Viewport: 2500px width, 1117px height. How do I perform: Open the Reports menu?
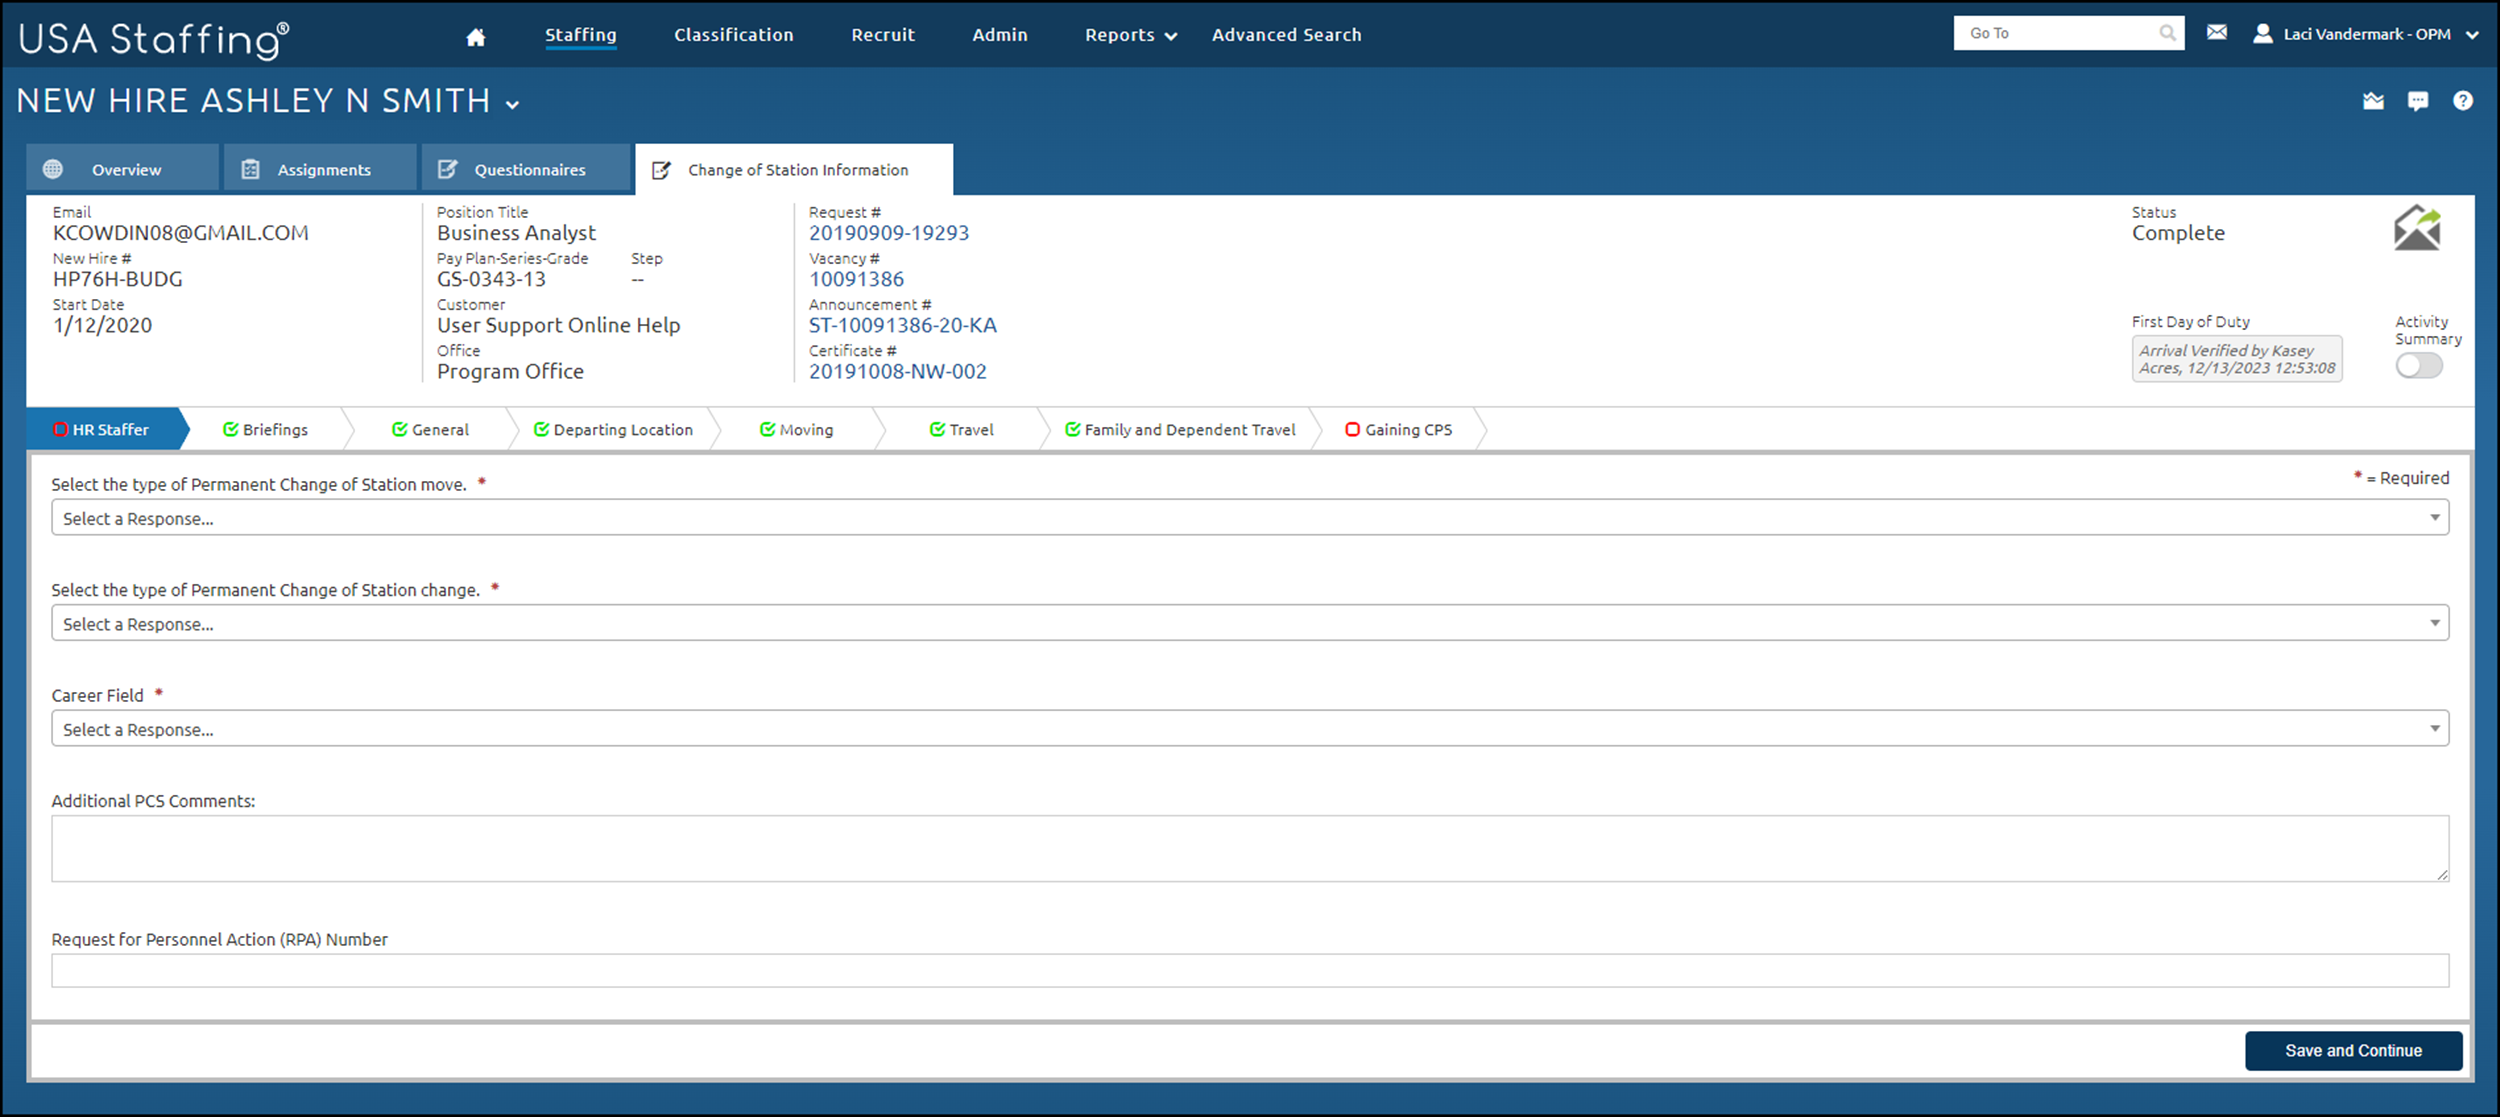[1130, 35]
